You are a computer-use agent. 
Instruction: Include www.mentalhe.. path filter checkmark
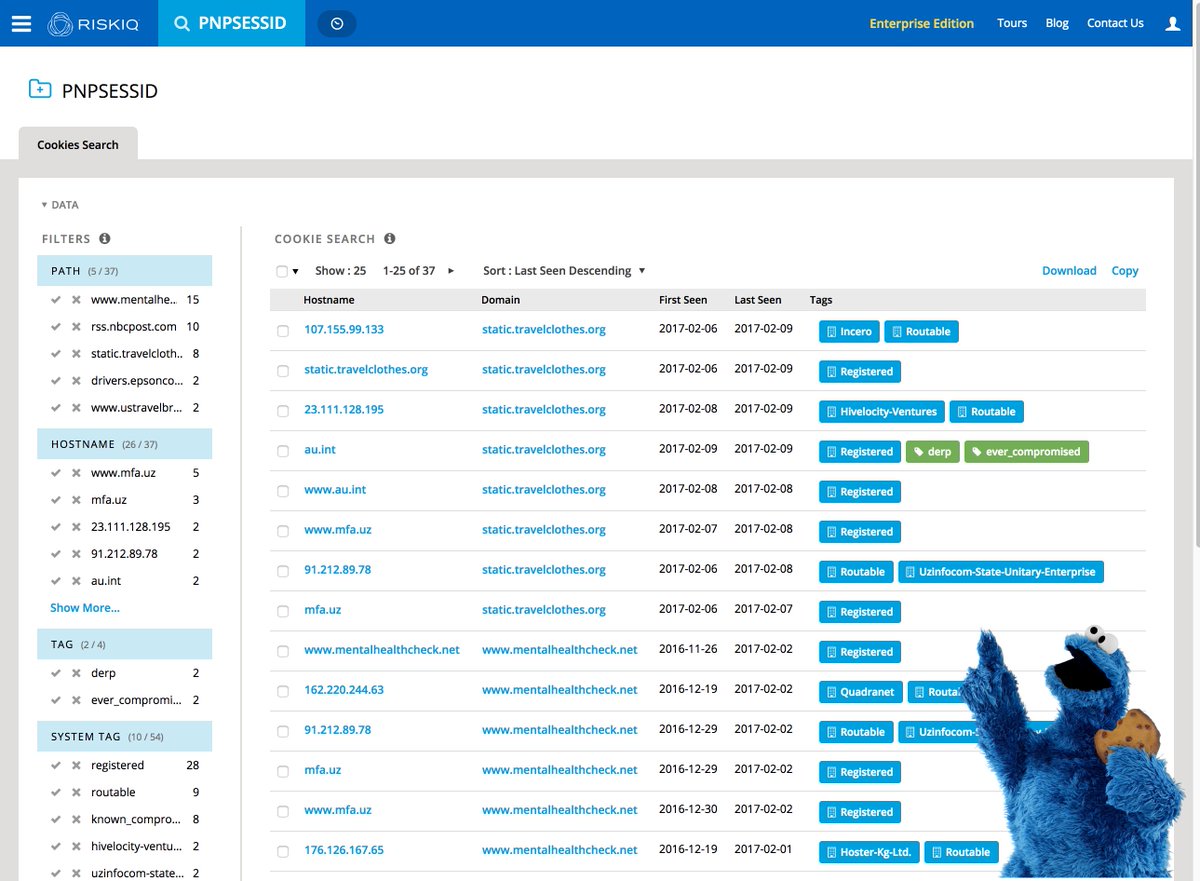(57, 299)
